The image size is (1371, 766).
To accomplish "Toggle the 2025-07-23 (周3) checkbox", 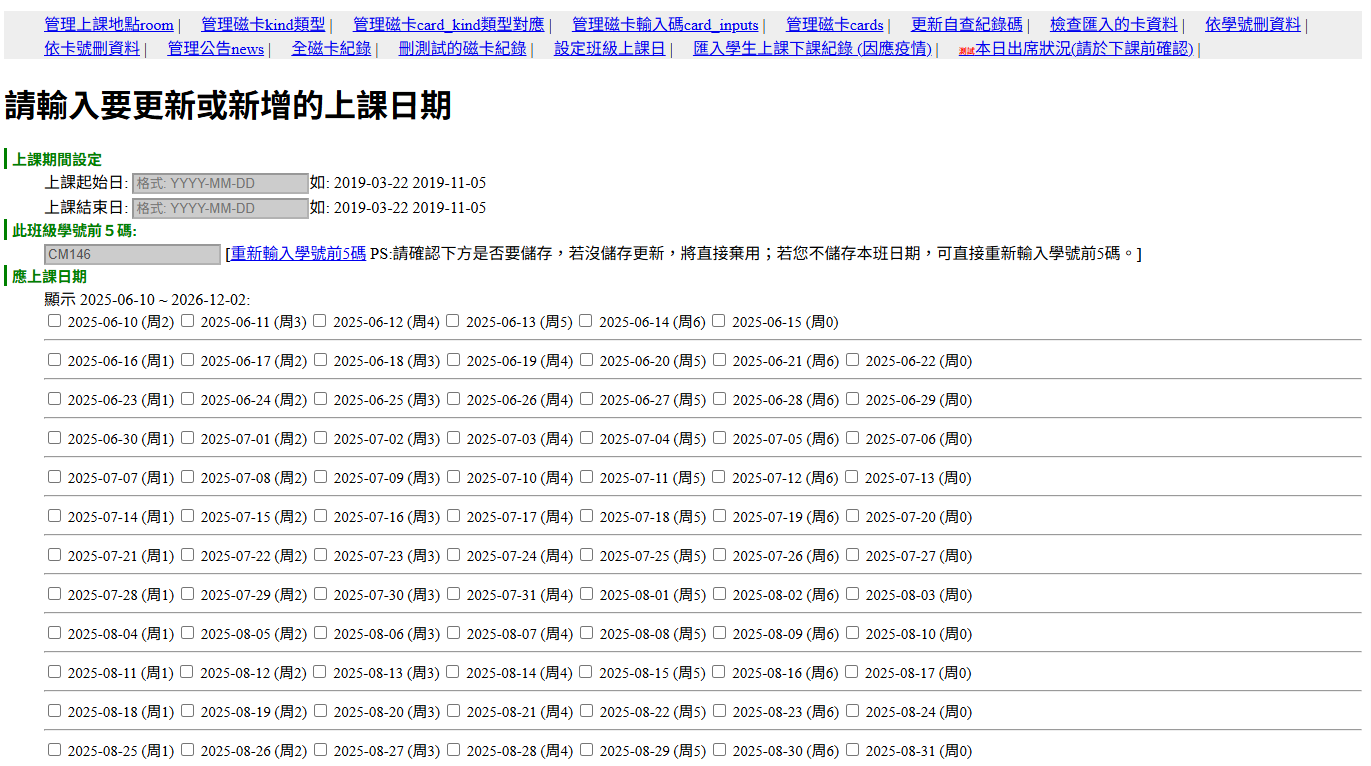I will pos(320,555).
